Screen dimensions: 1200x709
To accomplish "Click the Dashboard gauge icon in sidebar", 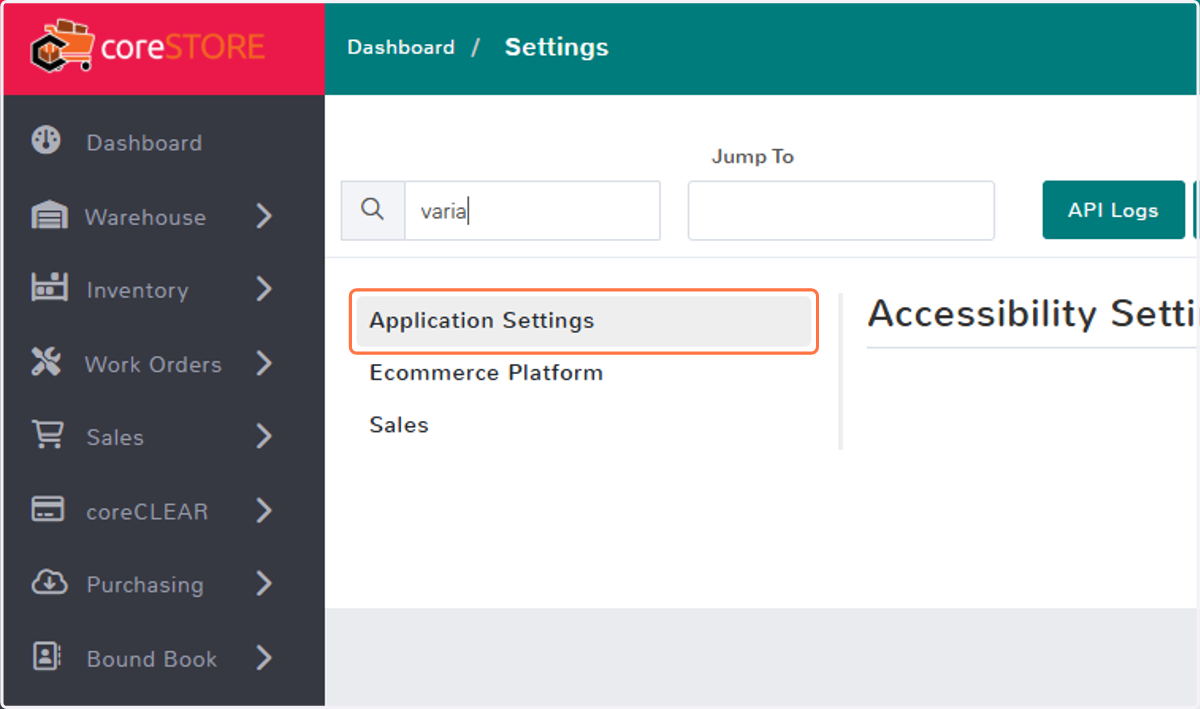I will pos(46,141).
